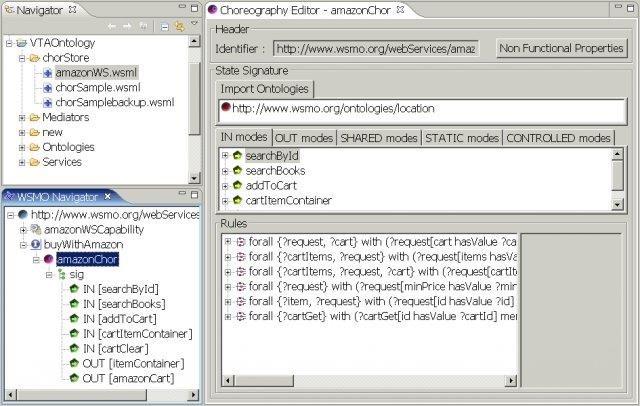Image resolution: width=640 pixels, height=406 pixels.
Task: Expand the forall {?request, ?cart} rule
Action: pos(228,242)
